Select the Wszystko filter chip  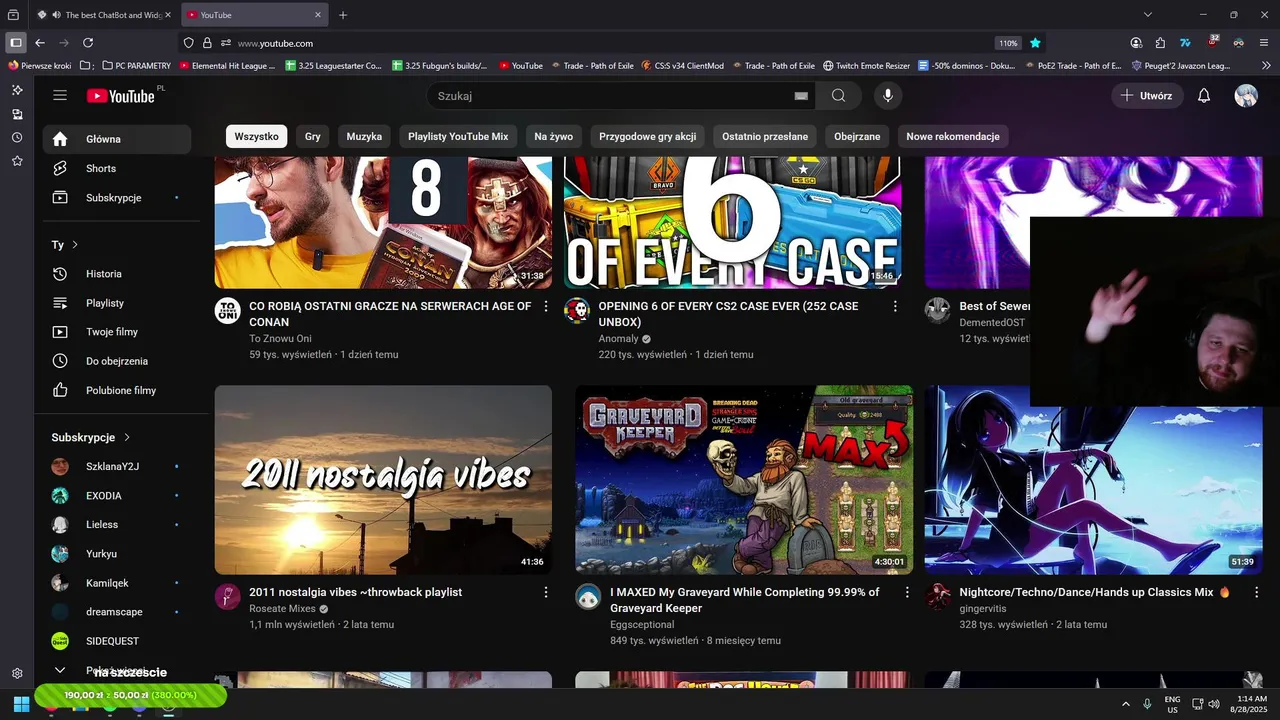coord(257,136)
